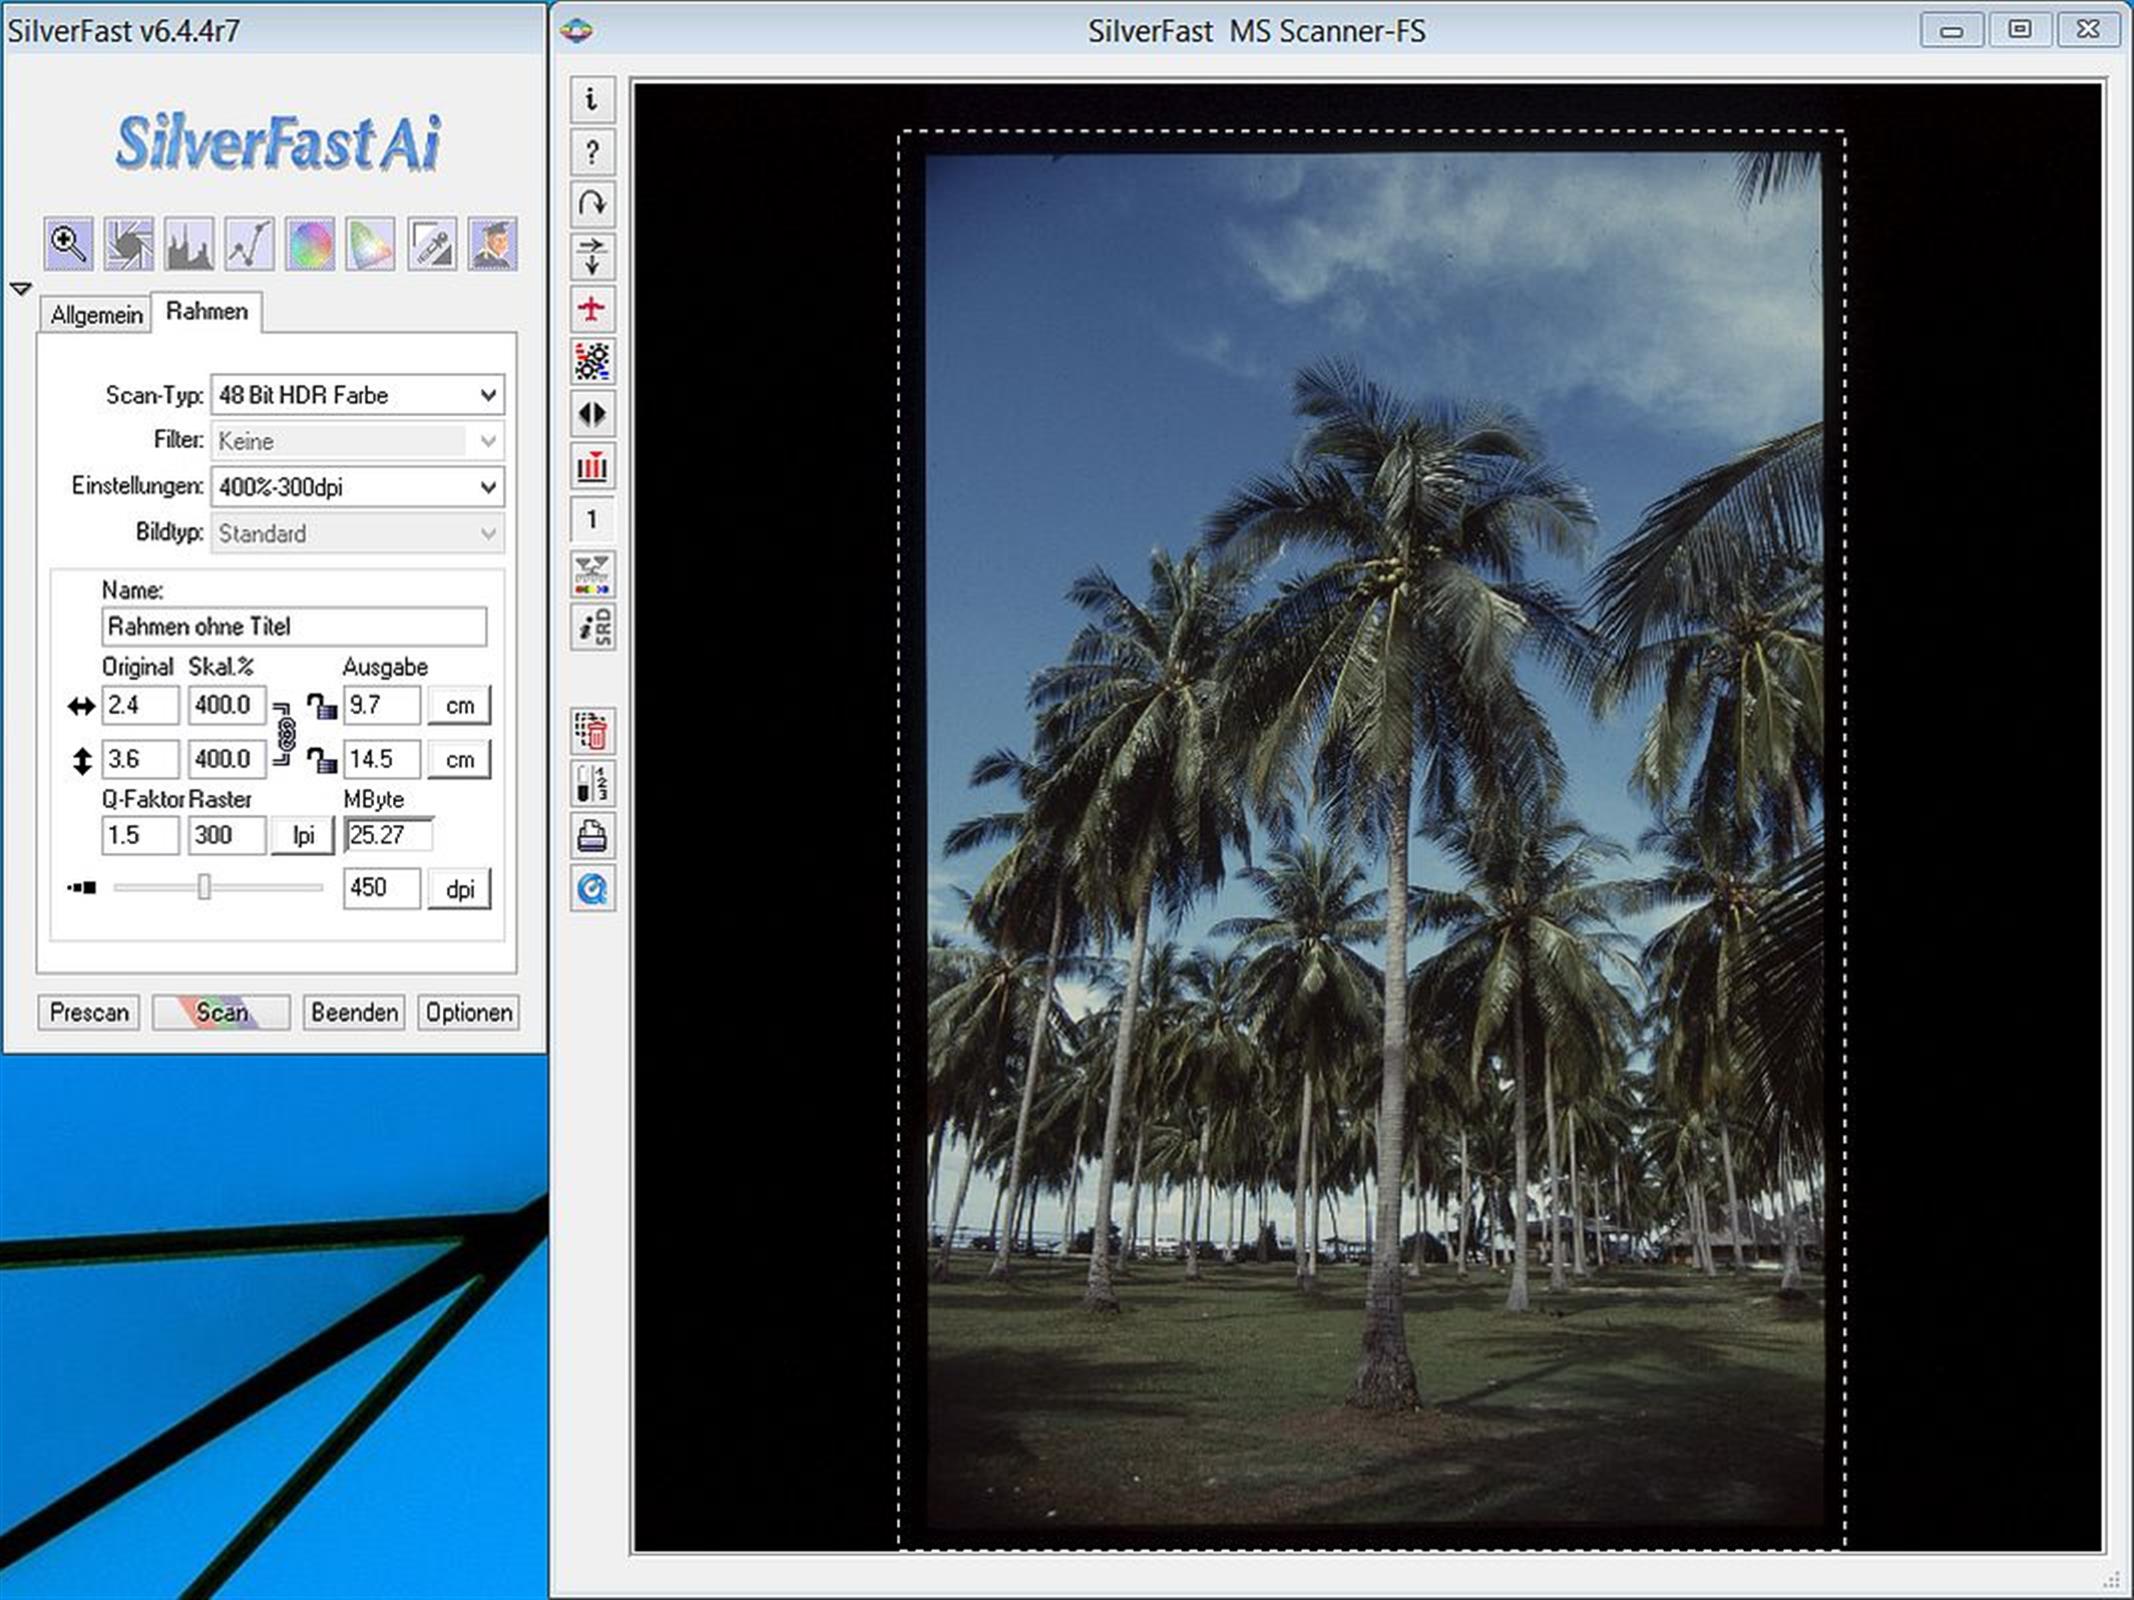Click the delete frame trash icon
The width and height of the screenshot is (2134, 1600).
tap(592, 732)
